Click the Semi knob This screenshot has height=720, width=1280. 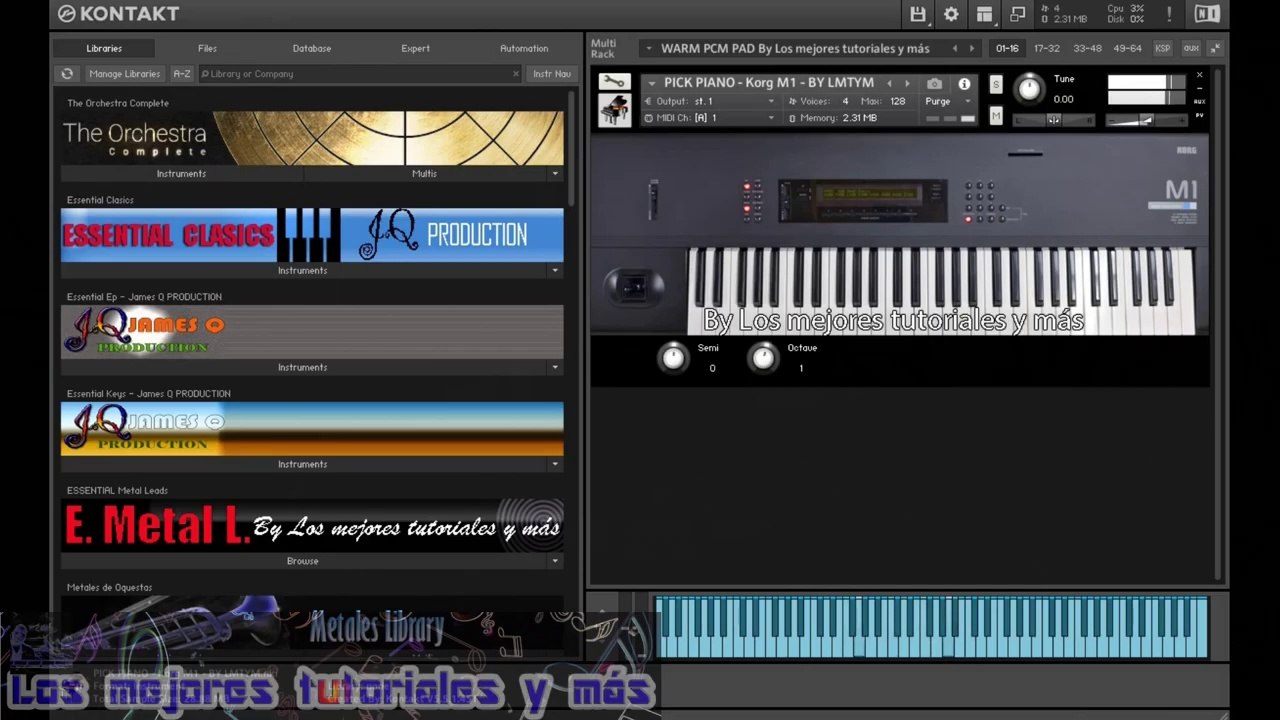coord(673,357)
